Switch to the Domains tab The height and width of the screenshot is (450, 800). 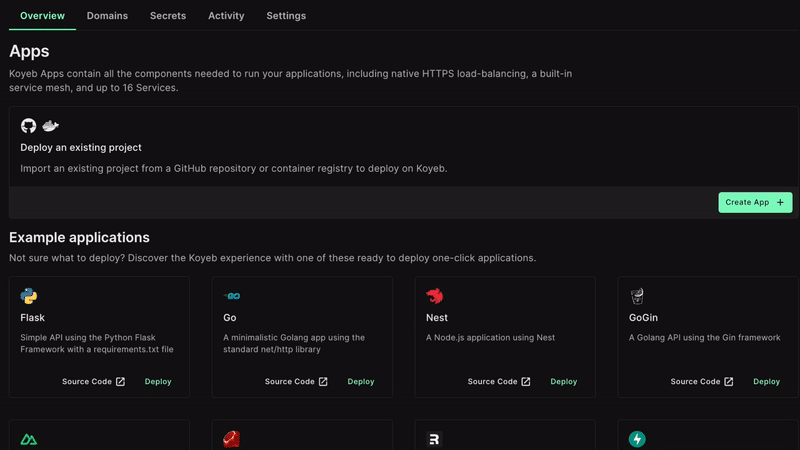pos(107,16)
